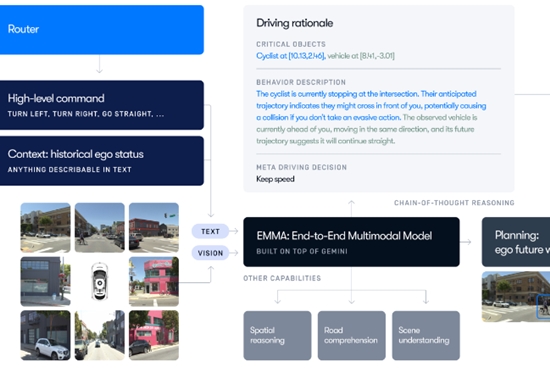Click the blue Router box
The width and height of the screenshot is (550, 378).
coord(102,29)
